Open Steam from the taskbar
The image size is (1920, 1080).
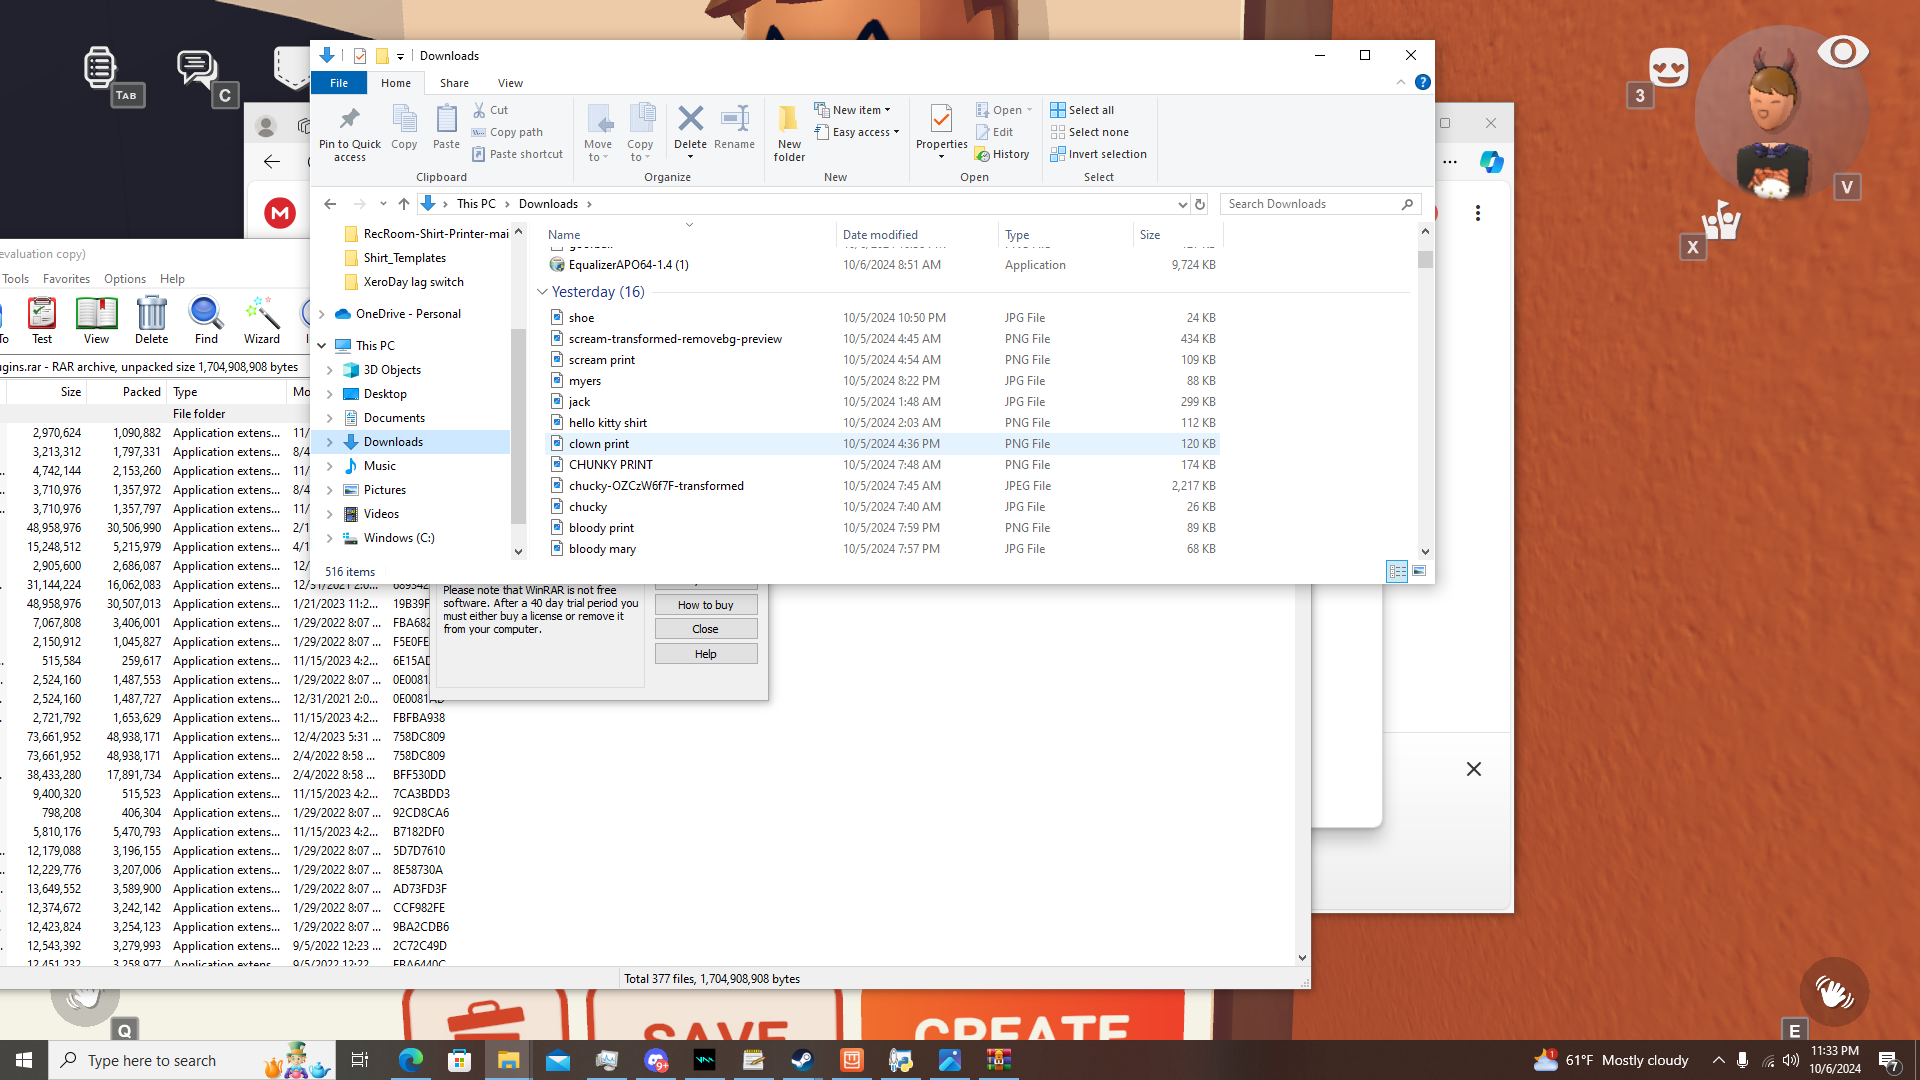click(802, 1060)
